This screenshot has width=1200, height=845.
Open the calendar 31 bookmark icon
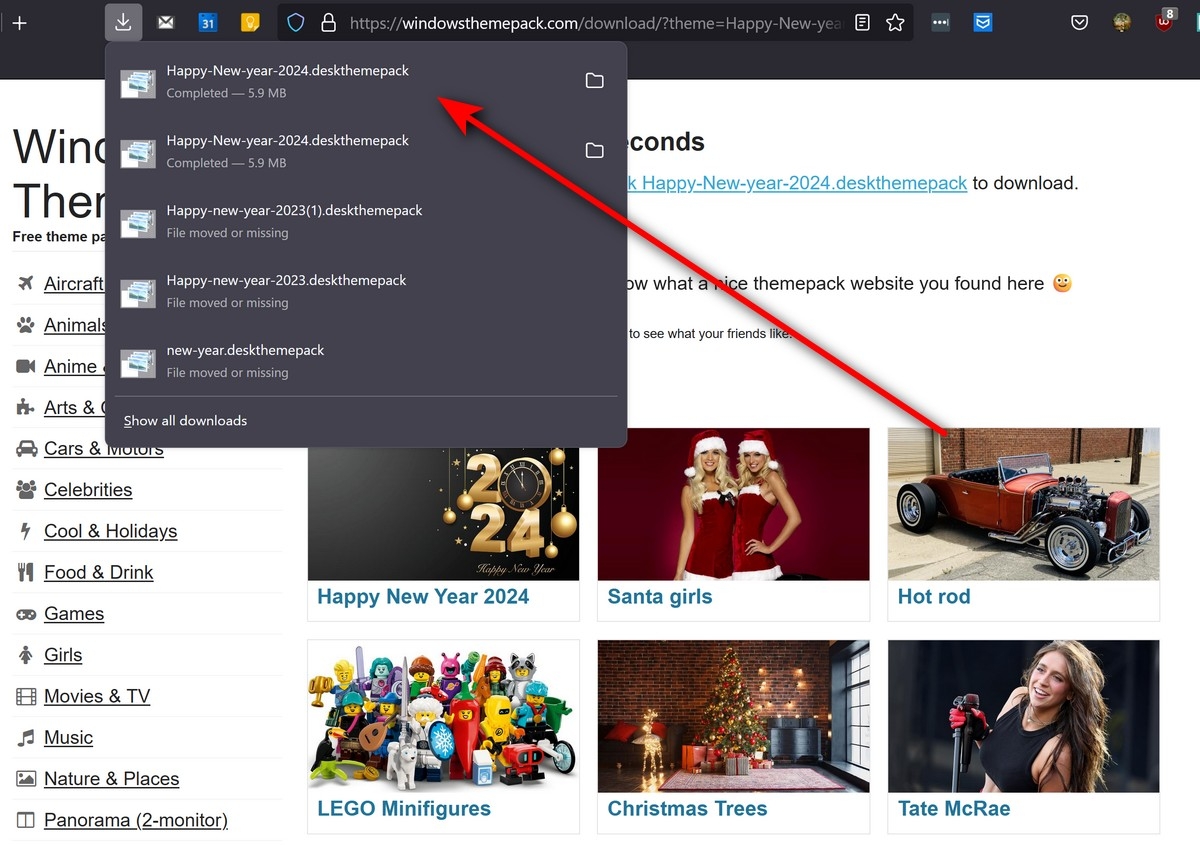207,22
